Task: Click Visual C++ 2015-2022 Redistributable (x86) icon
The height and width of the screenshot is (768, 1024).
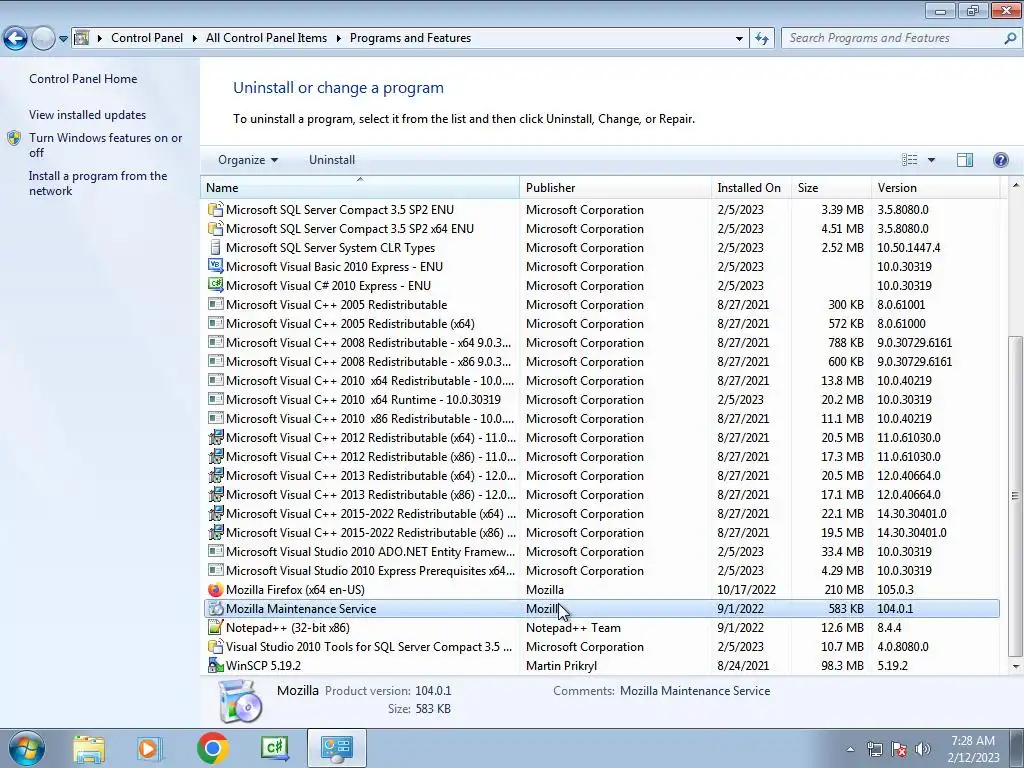Action: (x=215, y=532)
